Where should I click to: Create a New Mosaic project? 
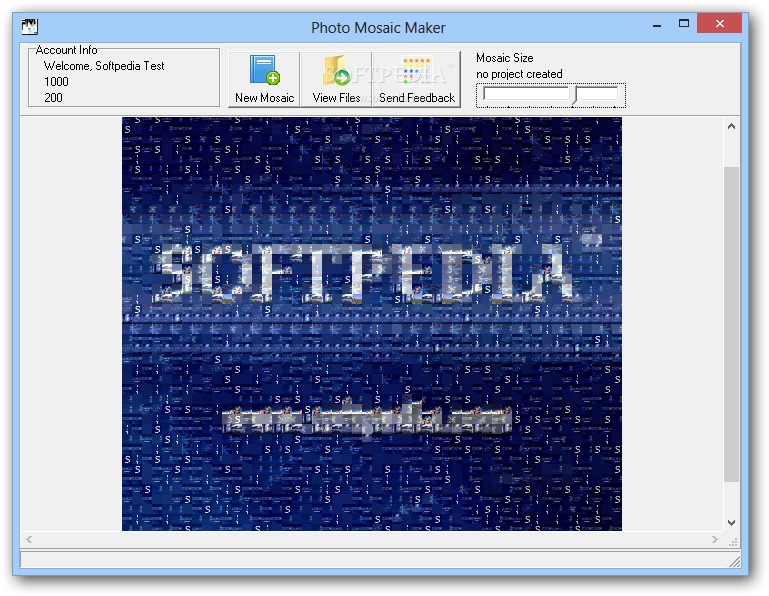coord(264,79)
